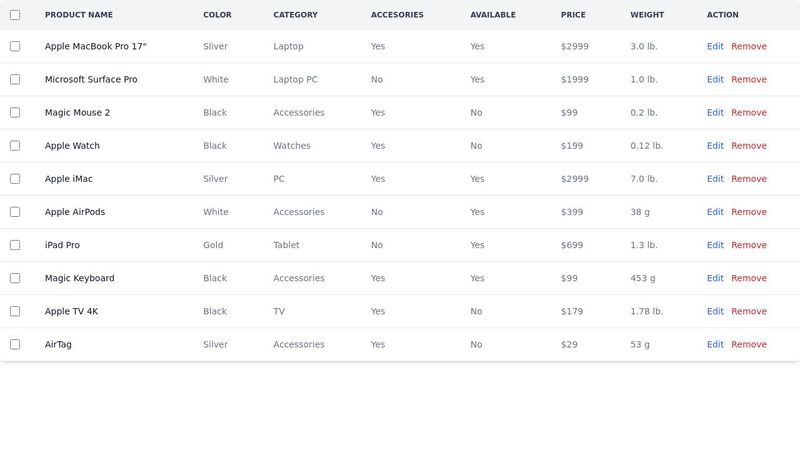Remove Apple AirPods from the table
This screenshot has height=450, width=800.
(x=748, y=212)
